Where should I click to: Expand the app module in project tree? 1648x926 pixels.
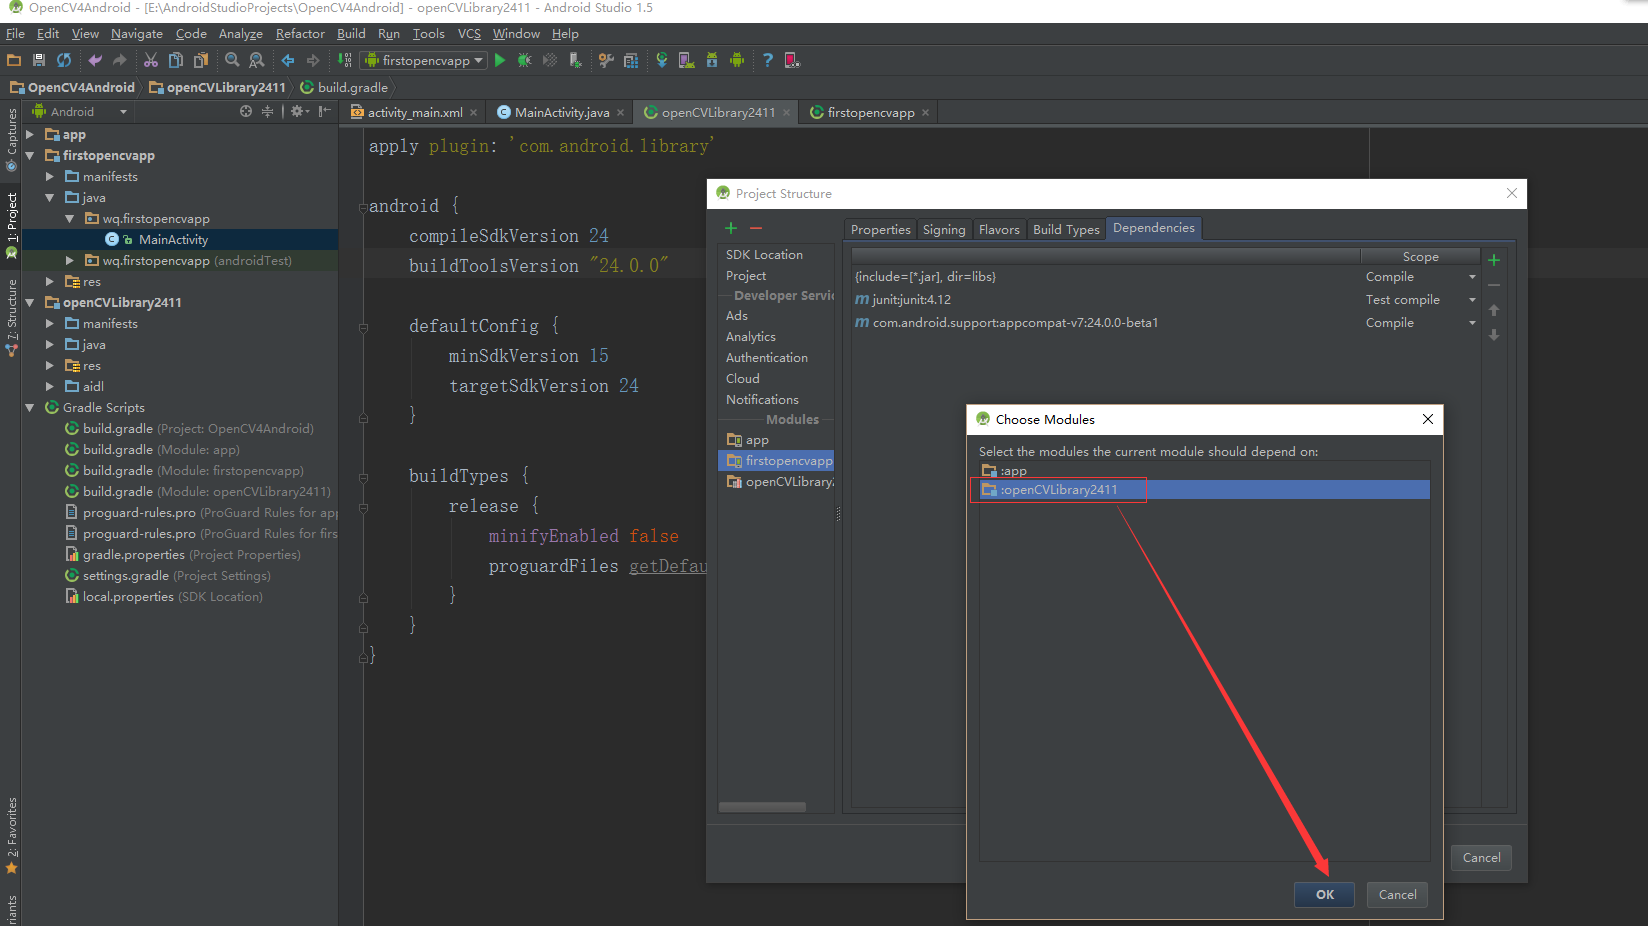(30, 134)
